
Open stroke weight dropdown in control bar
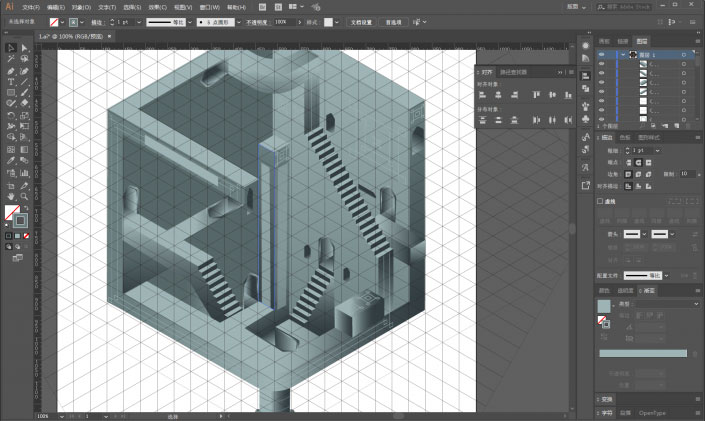138,22
